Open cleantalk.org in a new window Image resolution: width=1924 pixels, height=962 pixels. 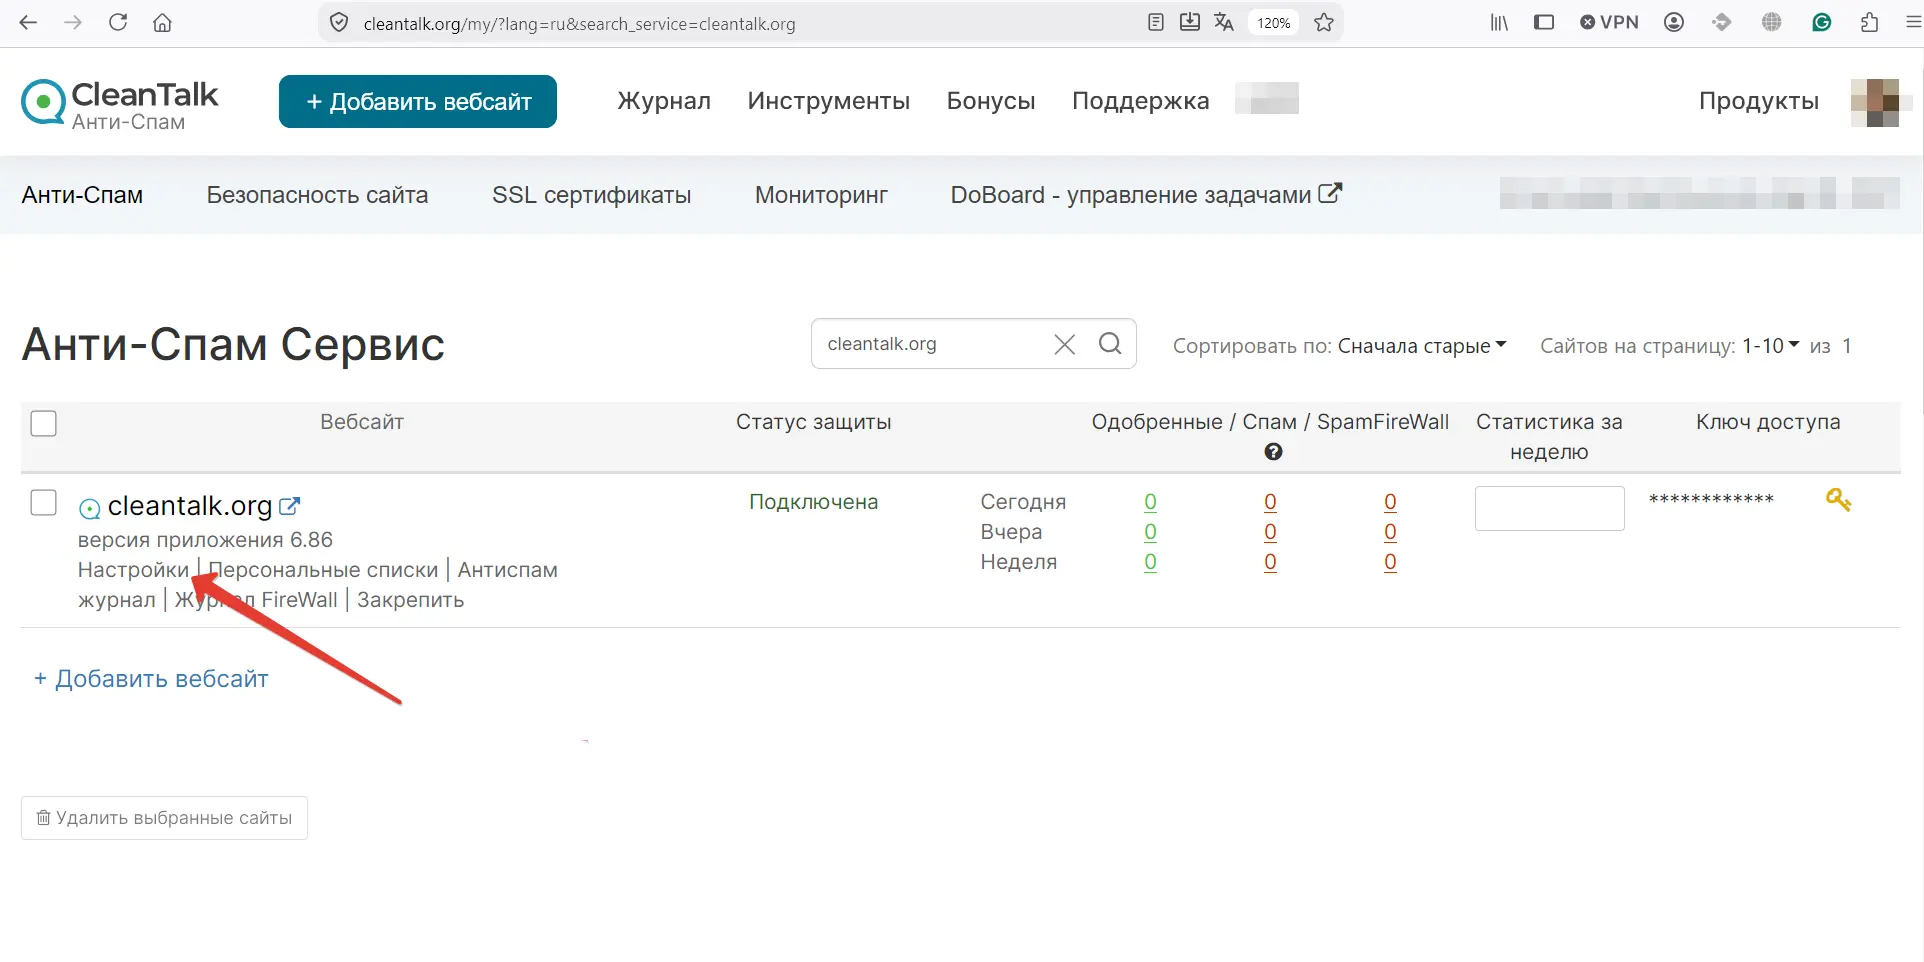[x=289, y=506]
